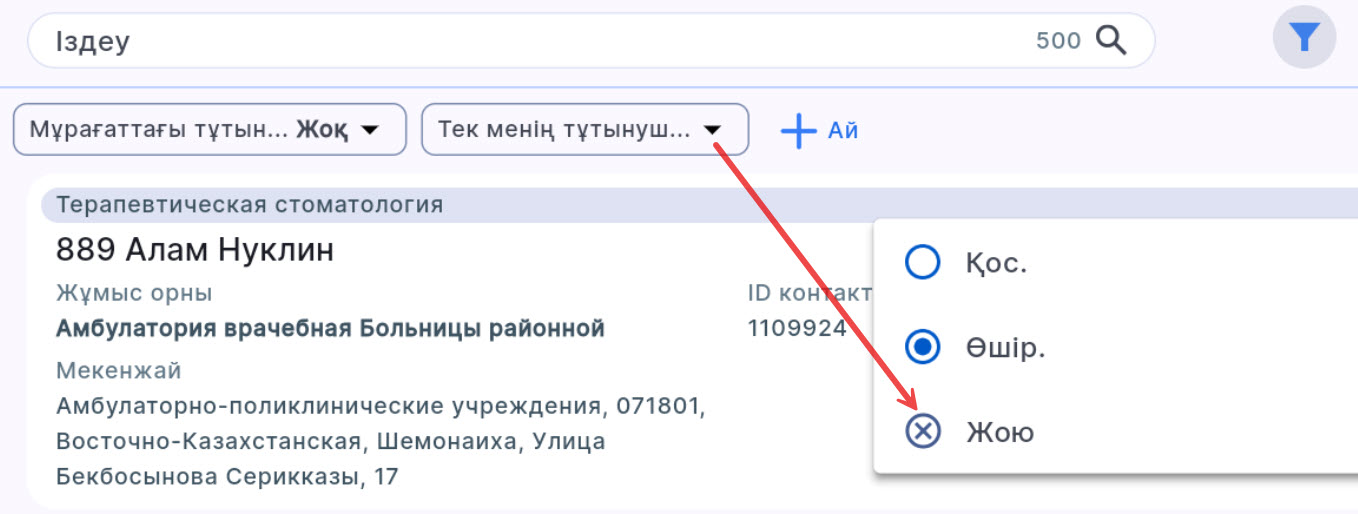This screenshot has height=514, width=1358.
Task: Click the Қос. option label
Action: (996, 264)
